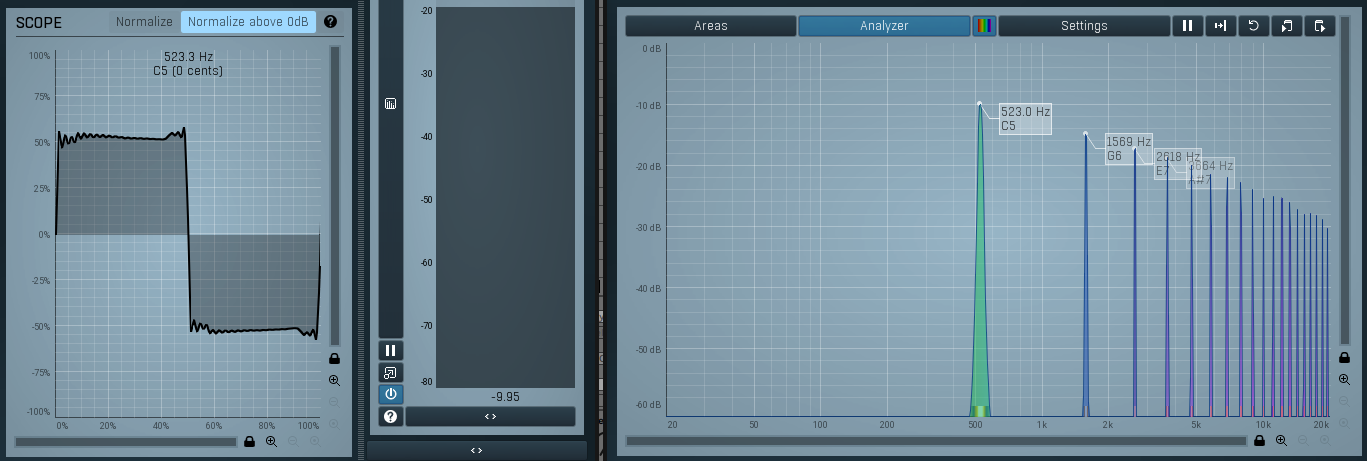The height and width of the screenshot is (461, 1367).
Task: Click the scope horizontal scrollbar
Action: pyautogui.click(x=126, y=441)
